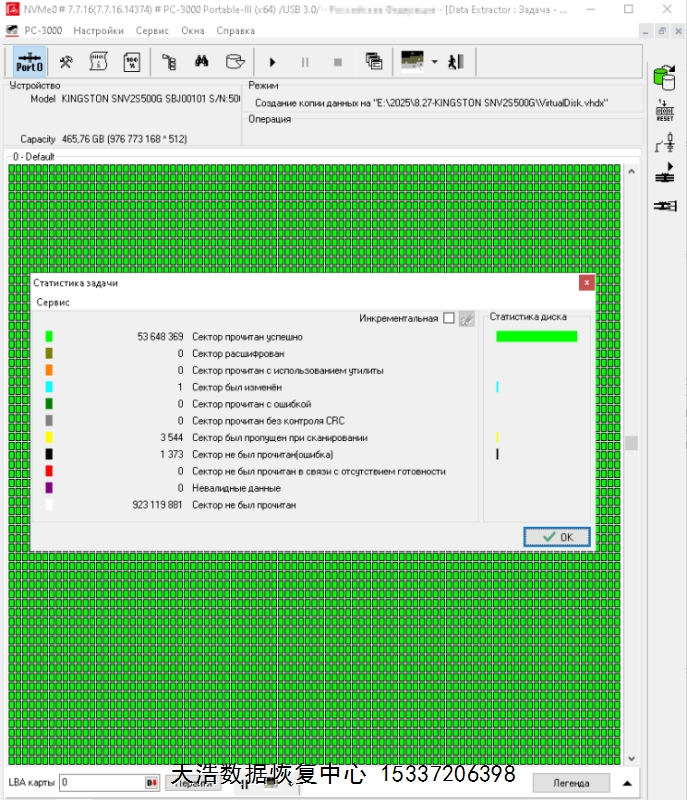Viewport: 687px width, 800px height.
Task: Click the database cylinders icon in right sidebar
Action: click(x=664, y=76)
